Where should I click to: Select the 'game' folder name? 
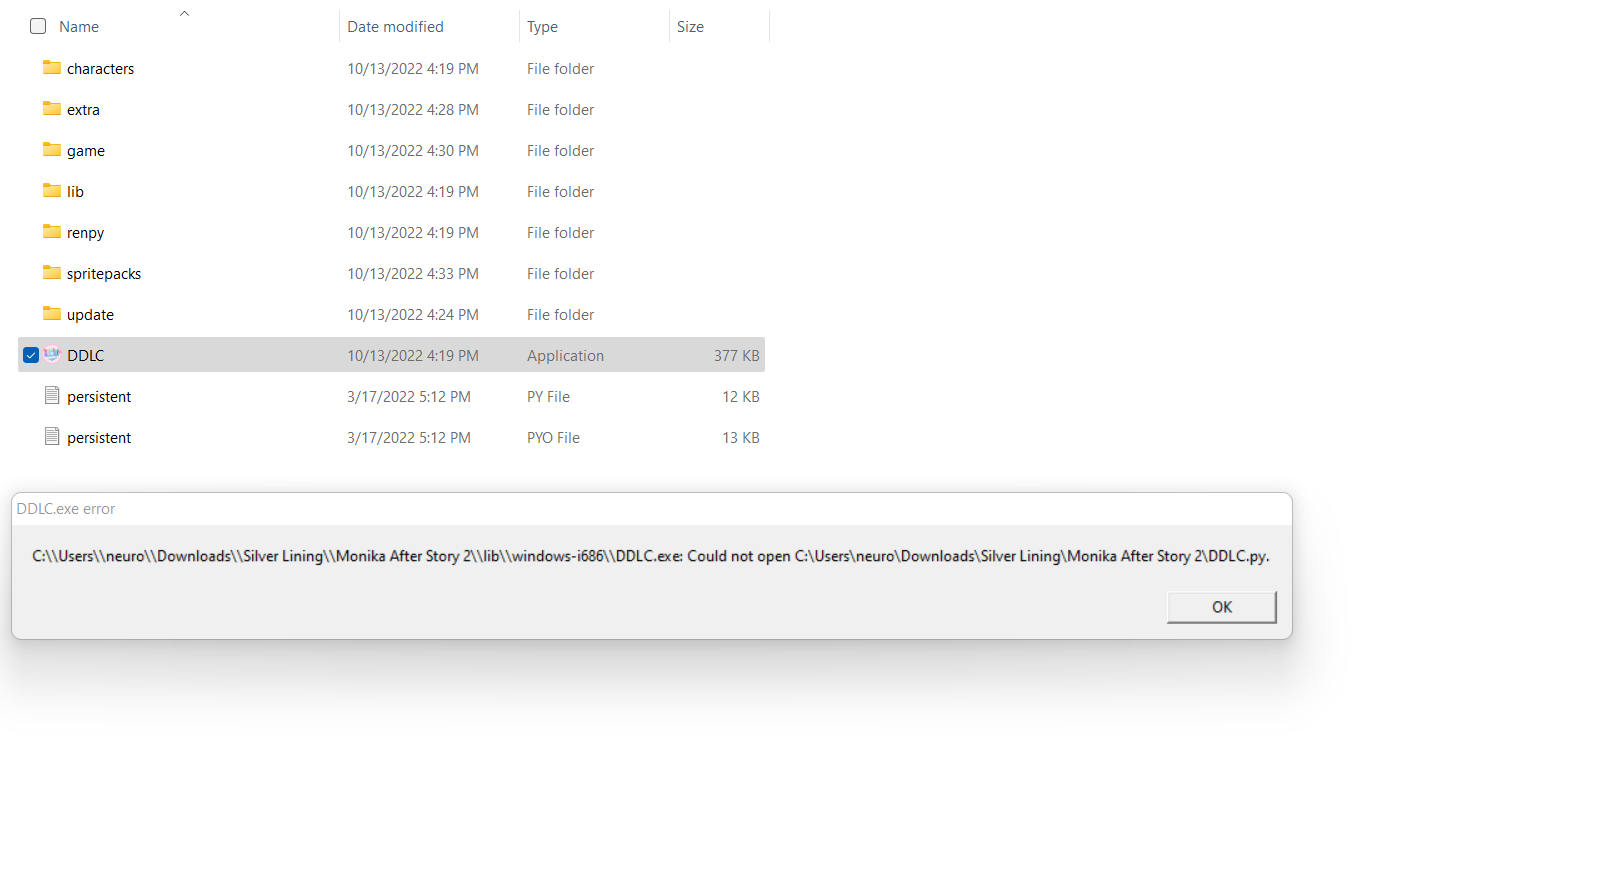[86, 151]
